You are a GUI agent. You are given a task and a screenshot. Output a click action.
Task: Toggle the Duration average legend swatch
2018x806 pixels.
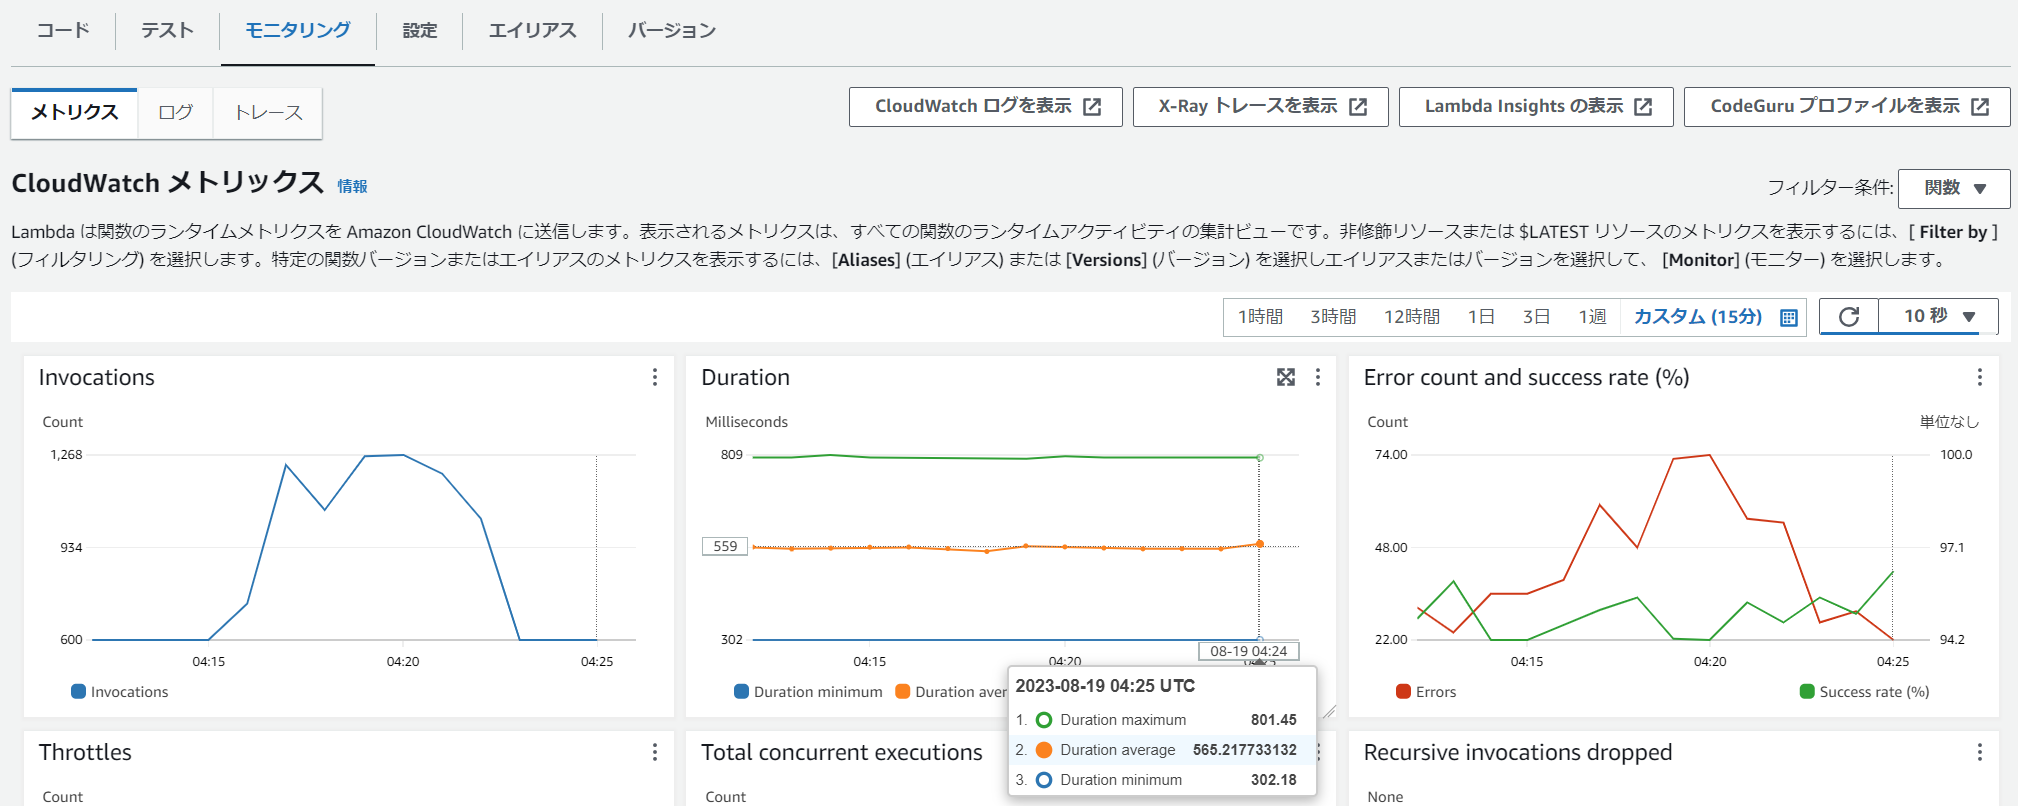coord(902,691)
